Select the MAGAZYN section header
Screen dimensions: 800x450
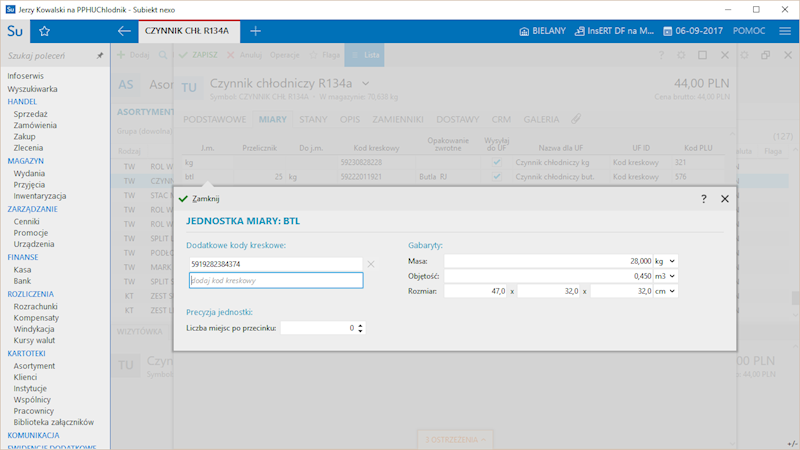[26, 161]
